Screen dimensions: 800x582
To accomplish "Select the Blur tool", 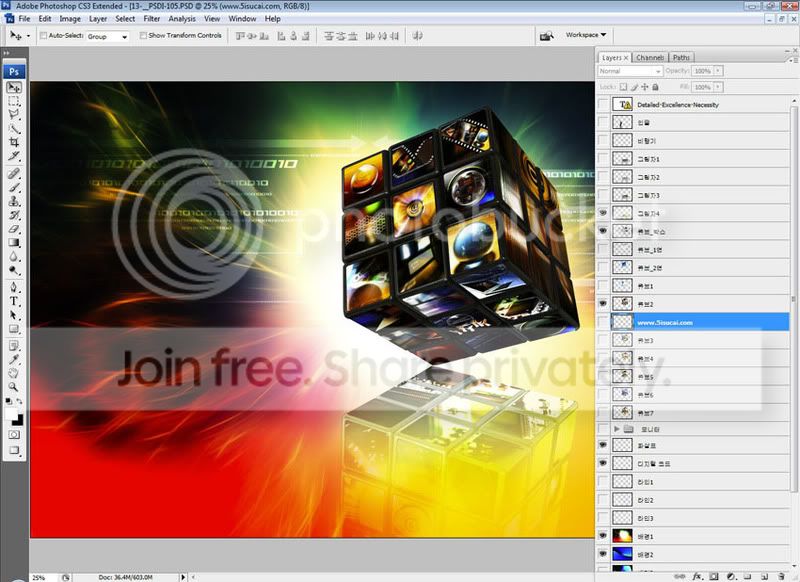I will click(14, 256).
